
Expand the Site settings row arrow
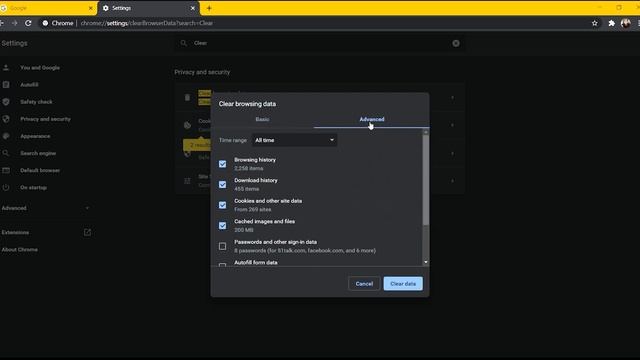(x=452, y=181)
